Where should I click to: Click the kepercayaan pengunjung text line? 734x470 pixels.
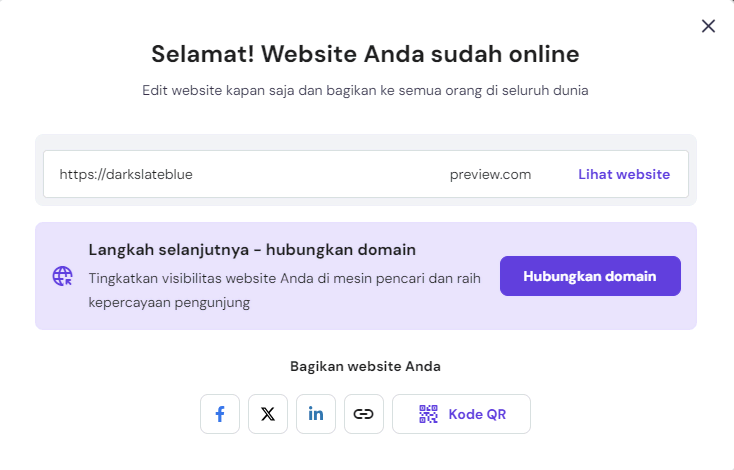click(x=169, y=301)
